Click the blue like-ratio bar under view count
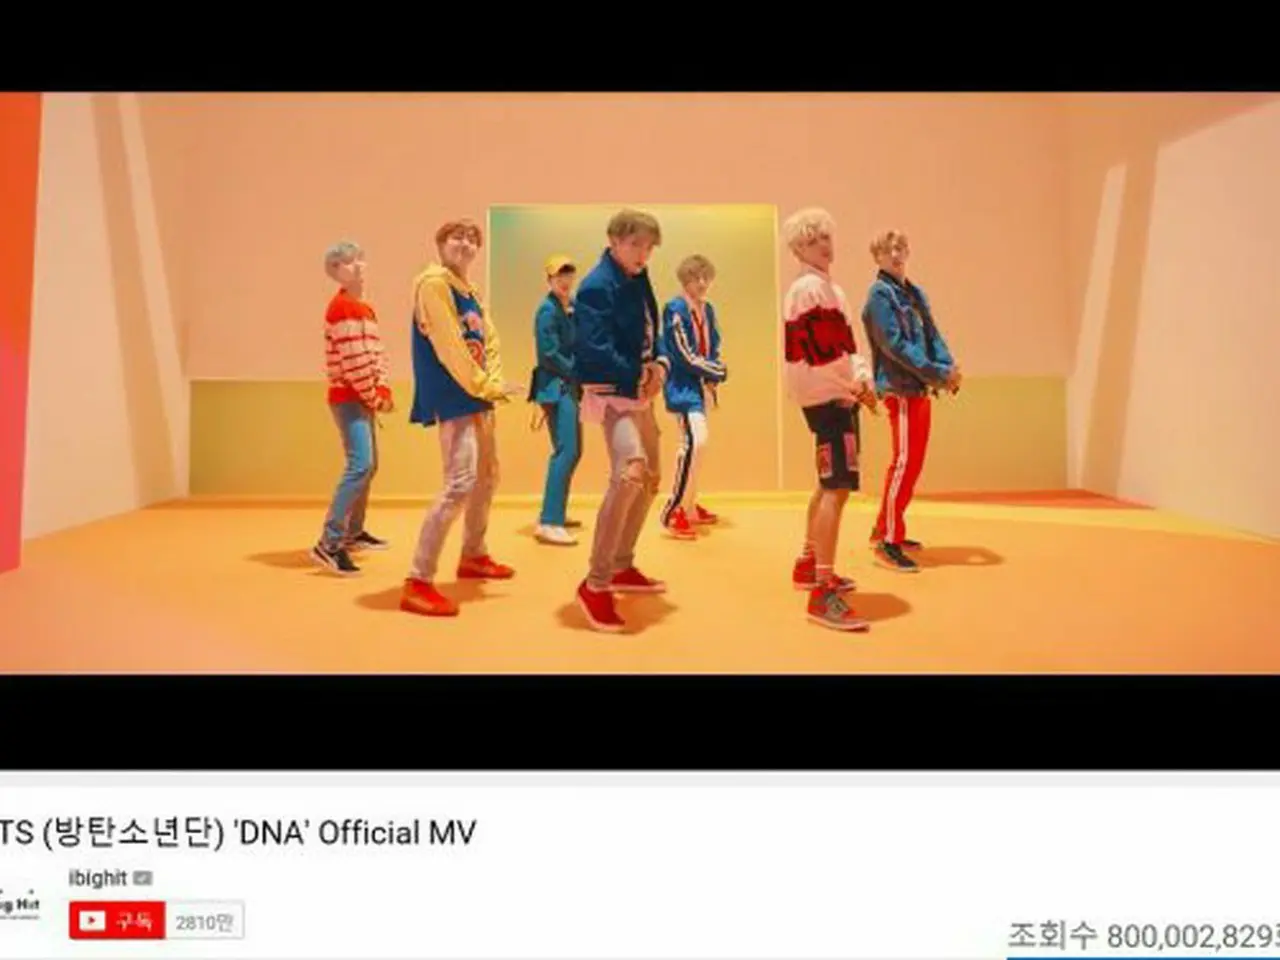Image resolution: width=1280 pixels, height=960 pixels. pos(1143,956)
